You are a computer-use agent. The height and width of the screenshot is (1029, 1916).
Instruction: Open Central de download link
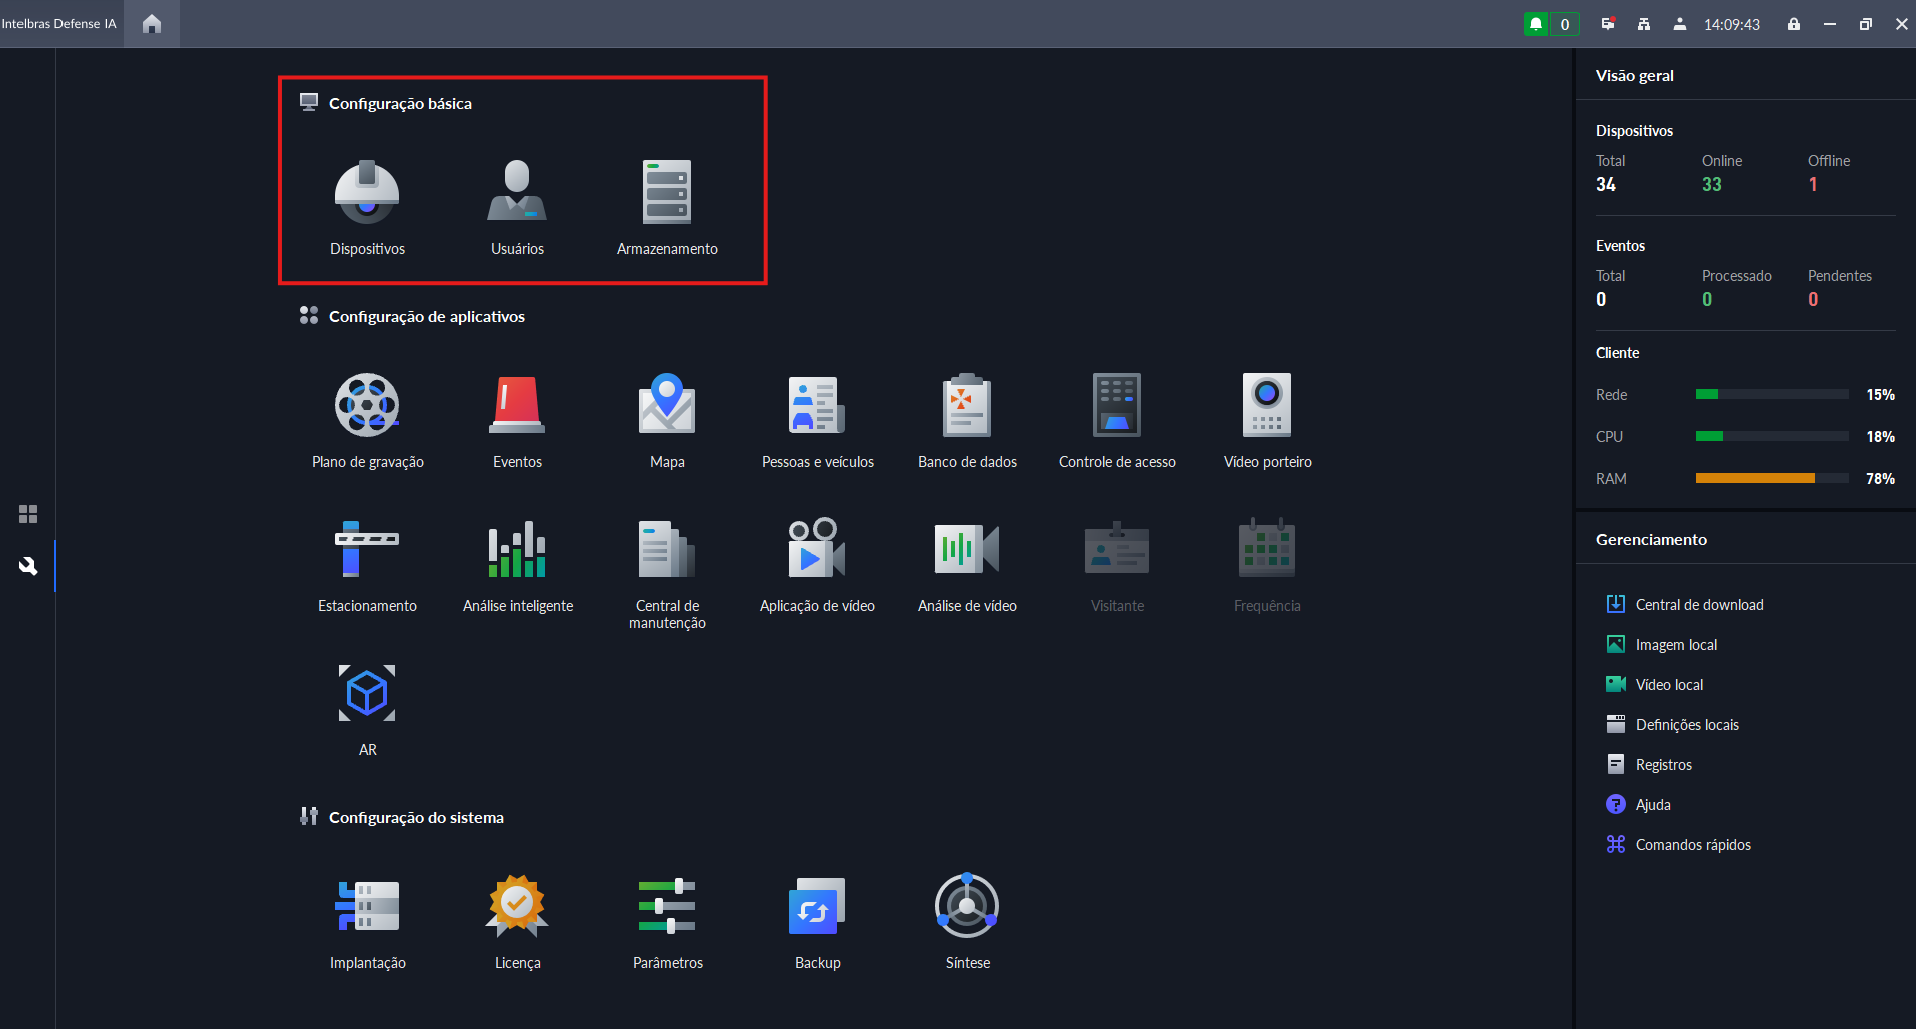[1699, 605]
